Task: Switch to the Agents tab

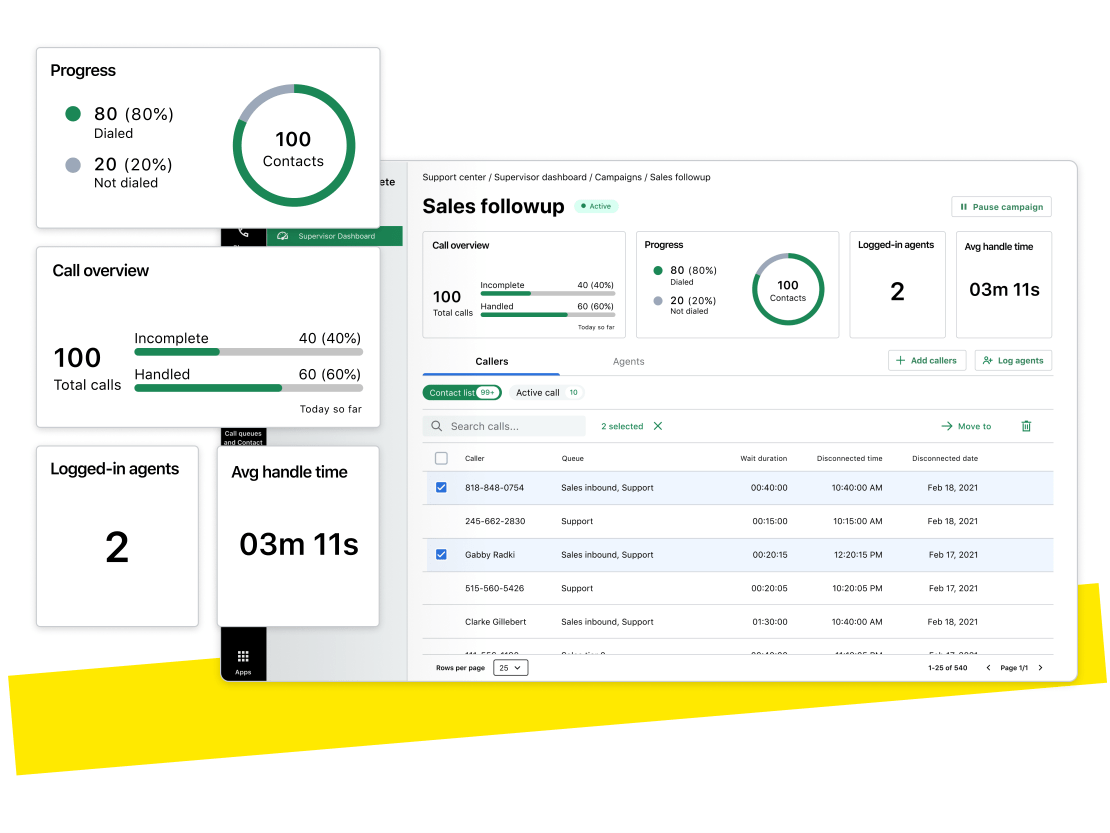Action: pyautogui.click(x=629, y=361)
